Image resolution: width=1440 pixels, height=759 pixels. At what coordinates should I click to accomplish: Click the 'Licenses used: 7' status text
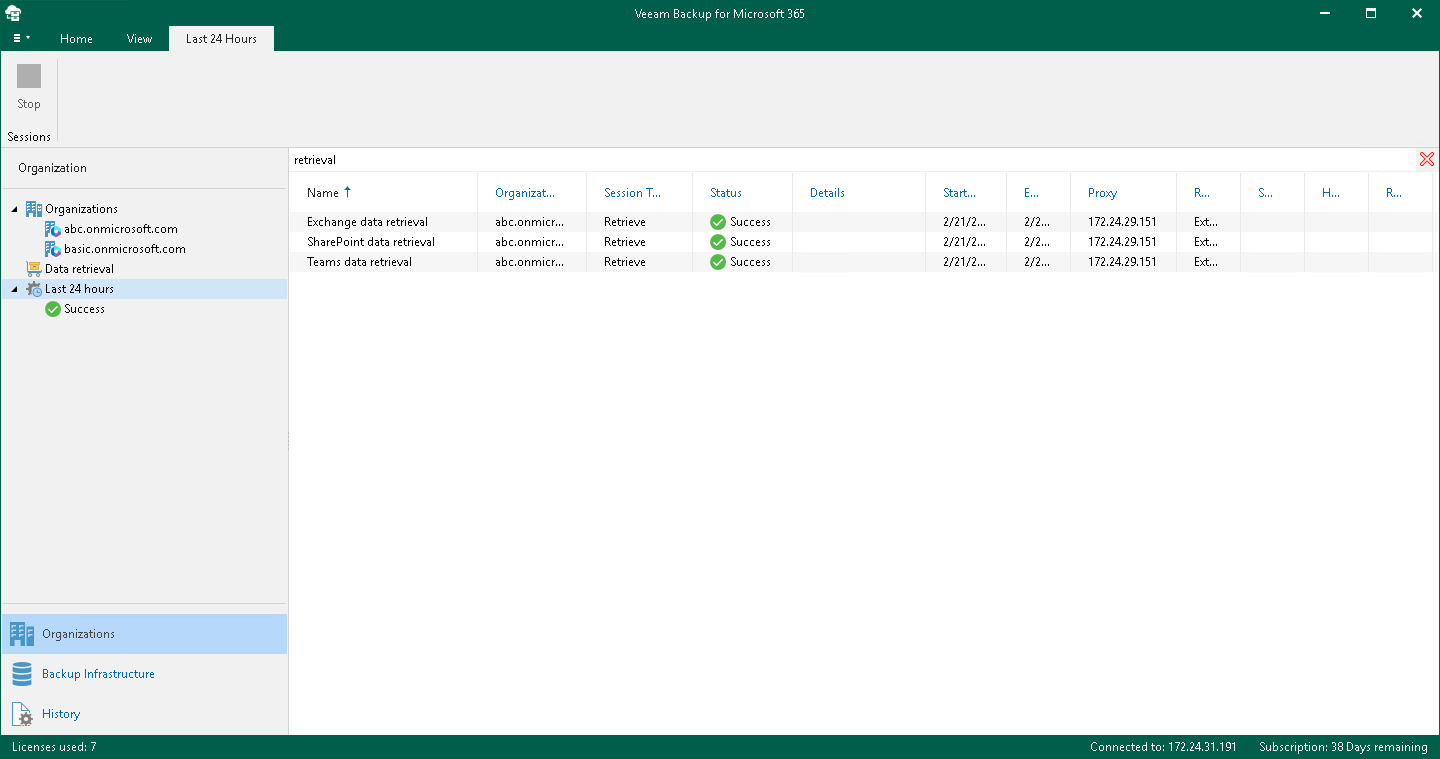click(x=54, y=747)
